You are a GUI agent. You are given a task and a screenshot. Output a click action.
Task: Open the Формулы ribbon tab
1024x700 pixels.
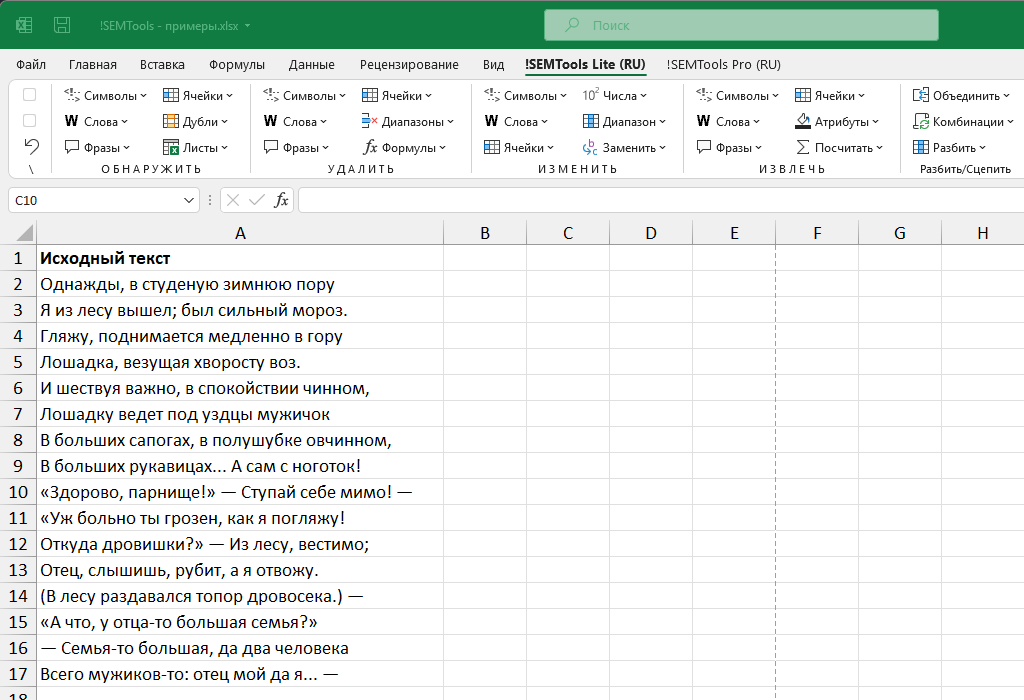236,65
